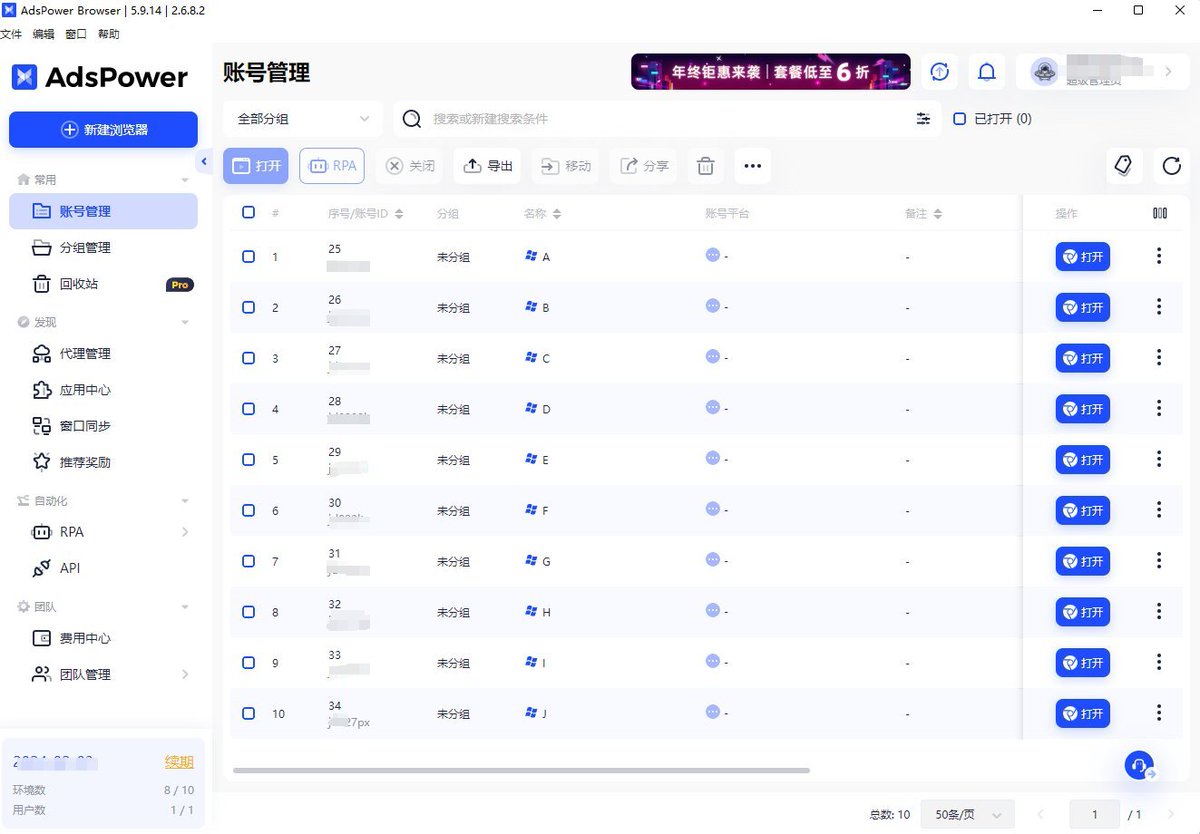Refresh the account list

click(1170, 166)
